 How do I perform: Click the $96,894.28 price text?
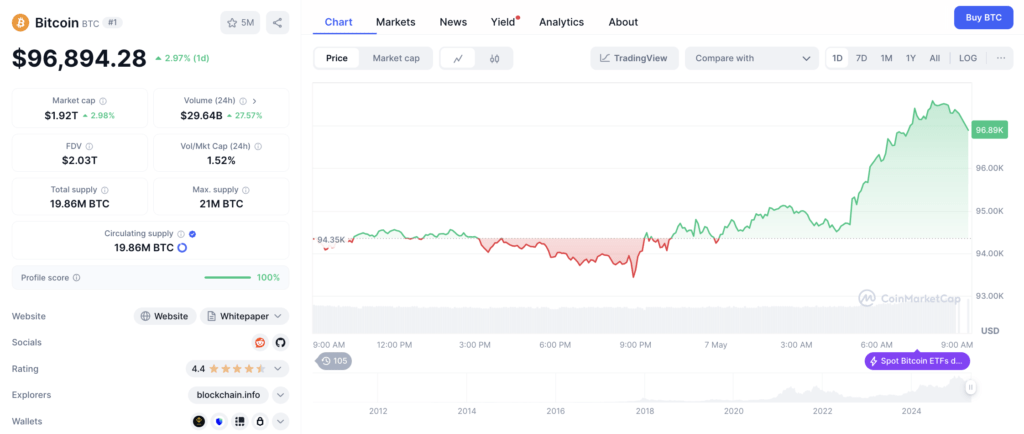(x=79, y=59)
